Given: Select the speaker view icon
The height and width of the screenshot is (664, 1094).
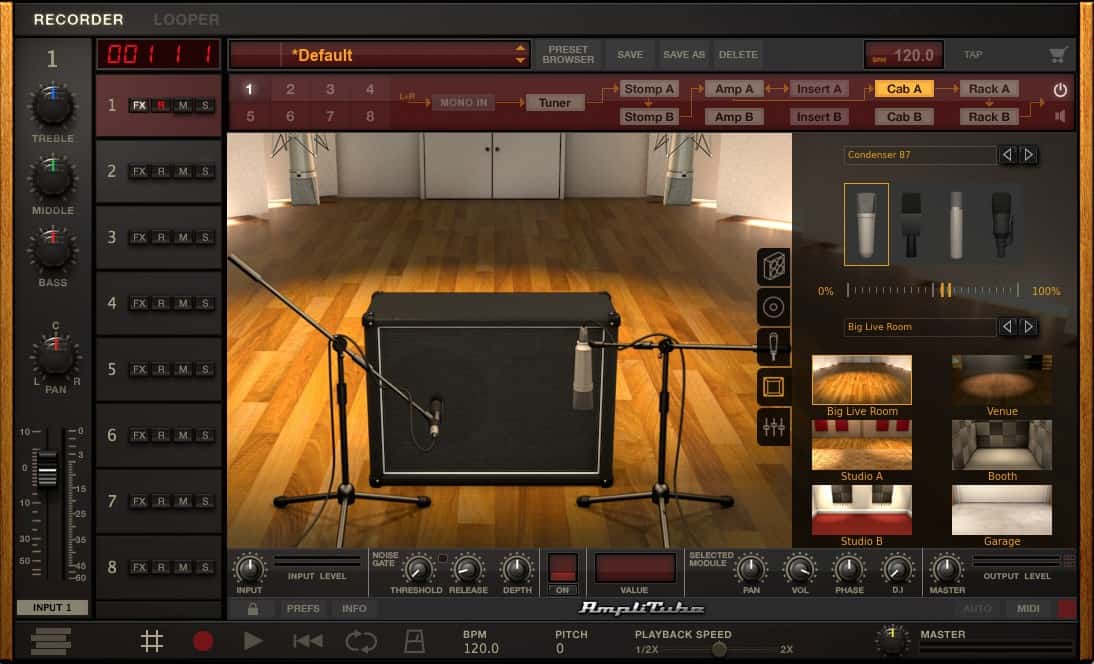Looking at the screenshot, I should 773,307.
